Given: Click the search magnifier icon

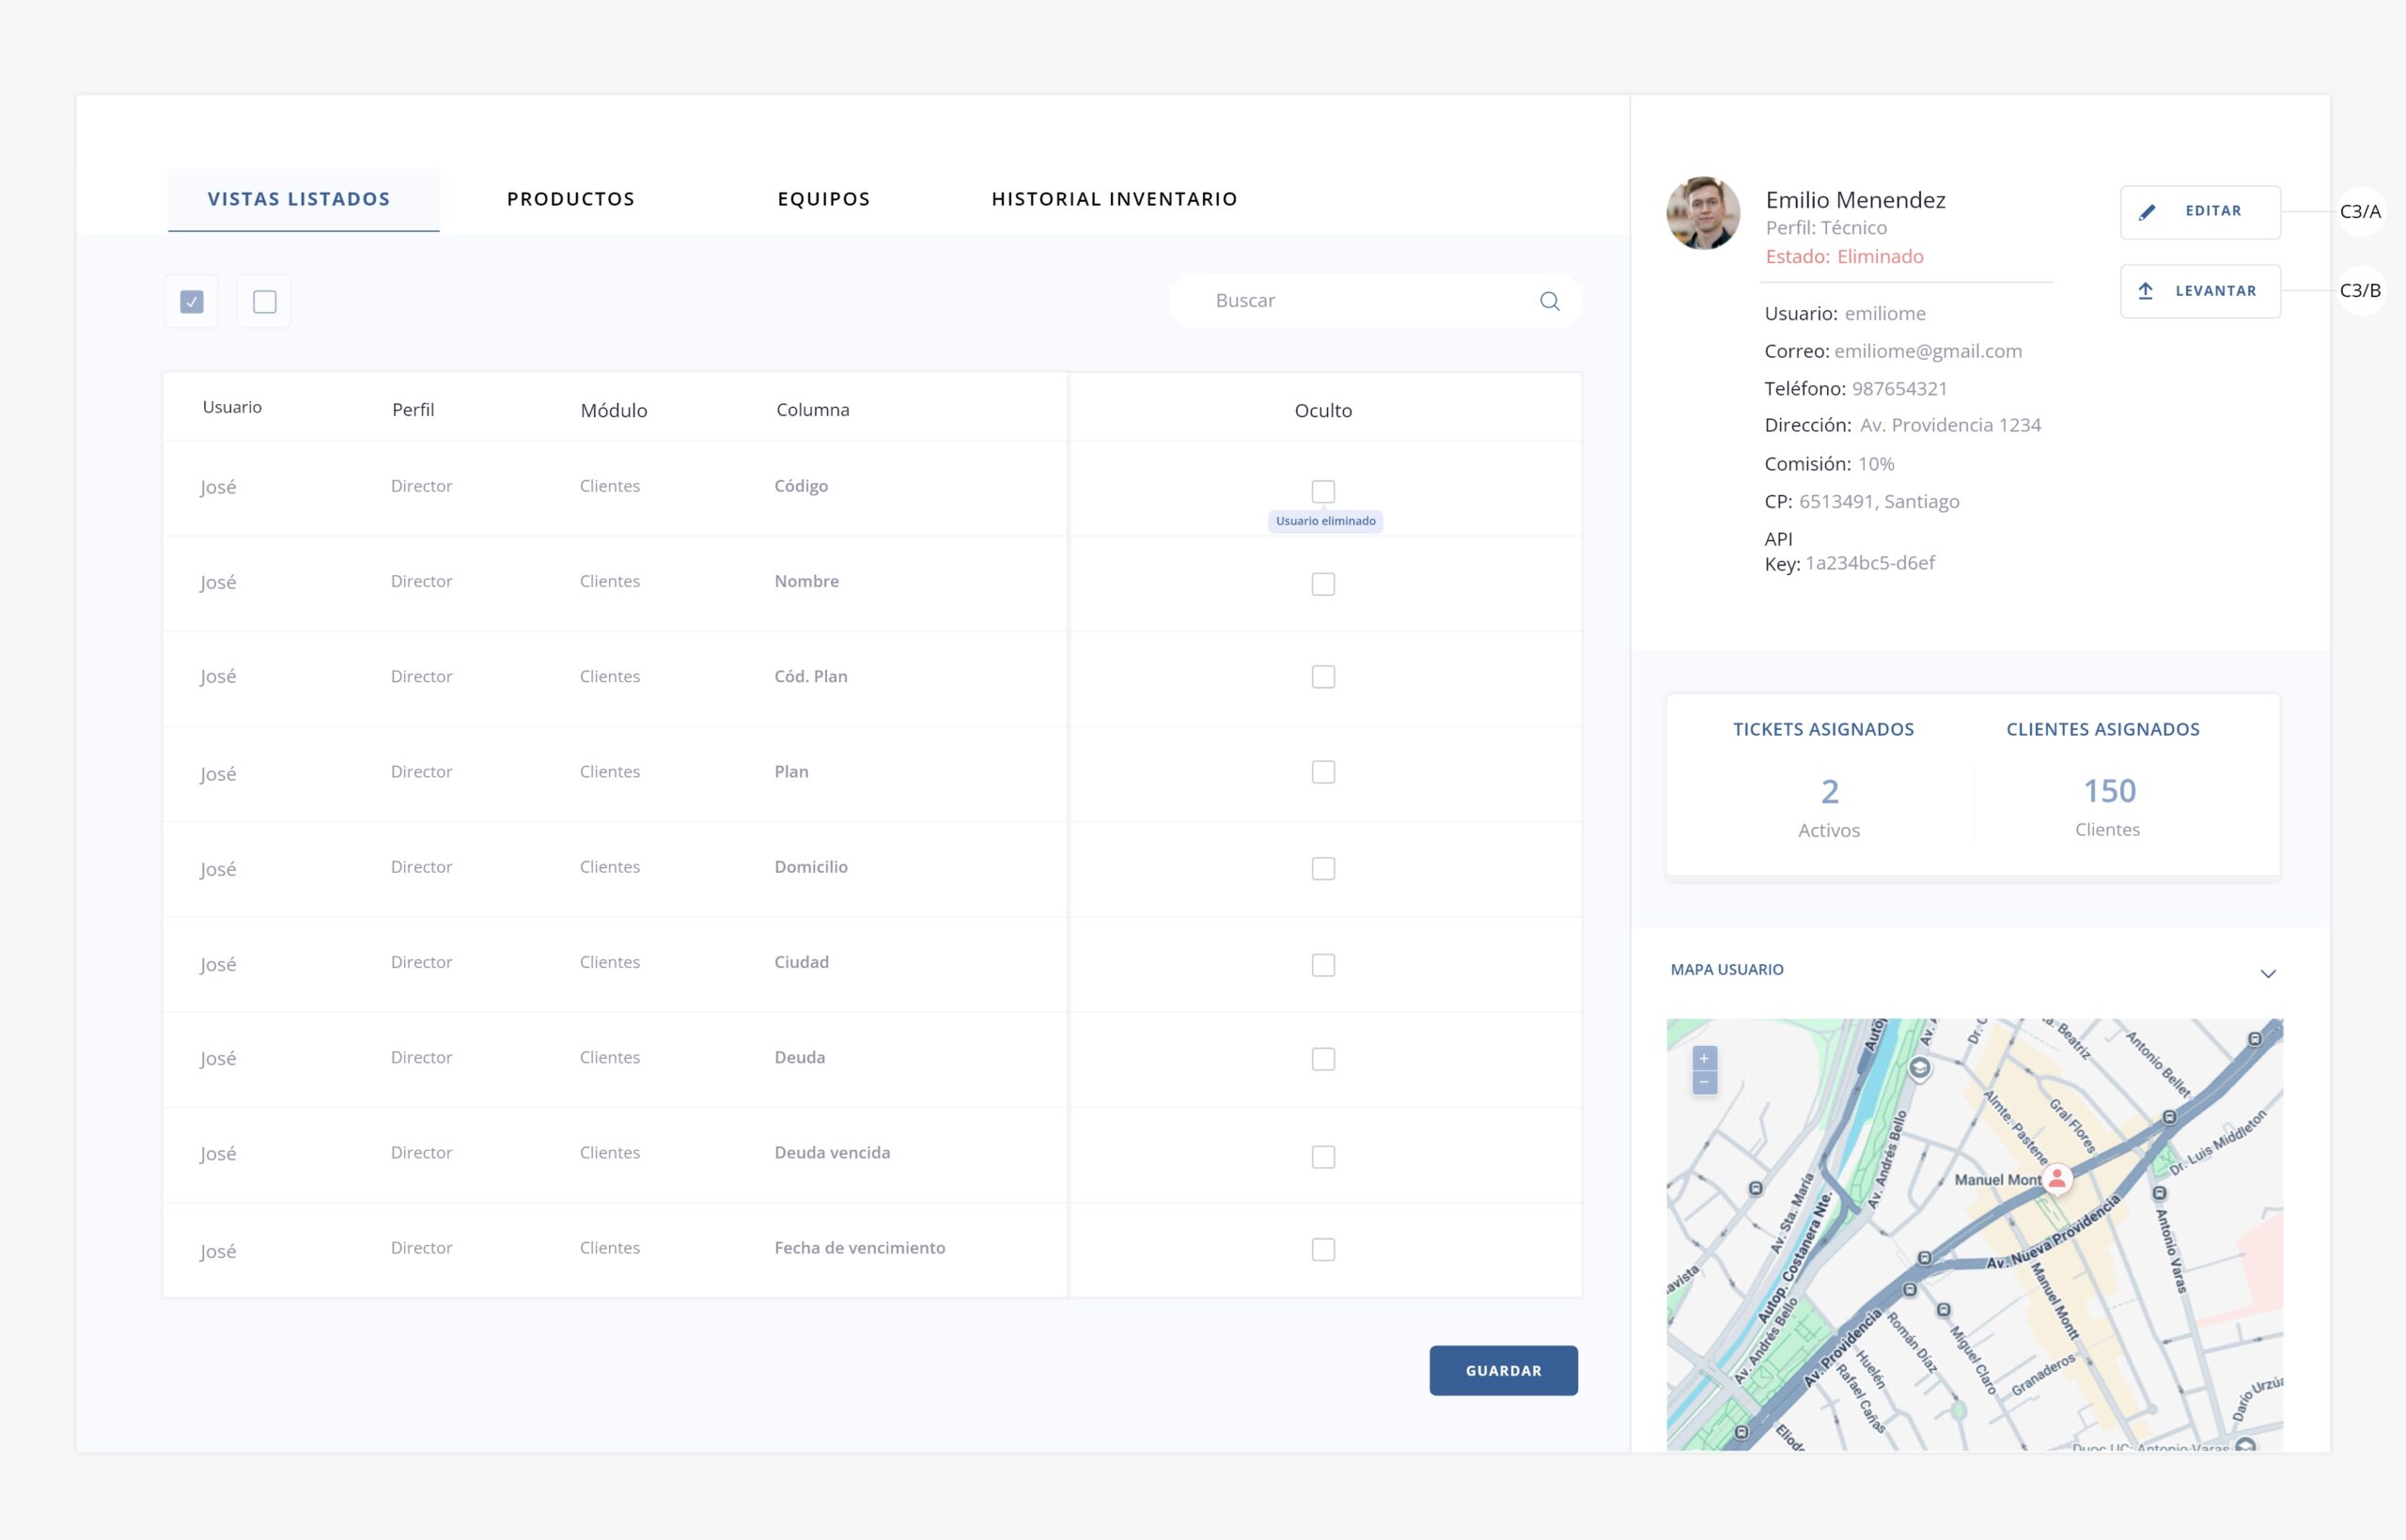Looking at the screenshot, I should (x=1549, y=301).
